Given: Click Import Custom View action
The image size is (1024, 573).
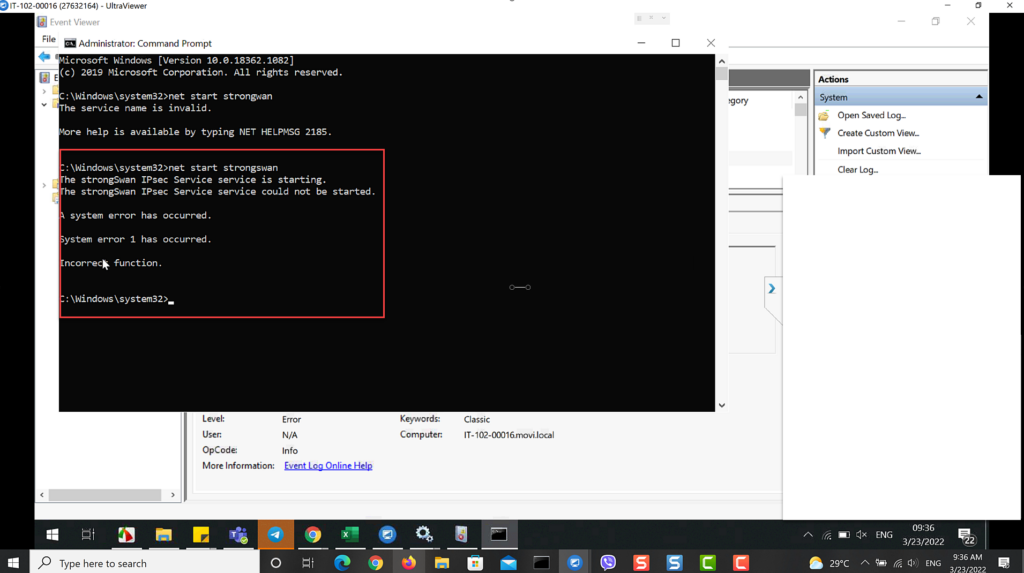Looking at the screenshot, I should tap(878, 151).
